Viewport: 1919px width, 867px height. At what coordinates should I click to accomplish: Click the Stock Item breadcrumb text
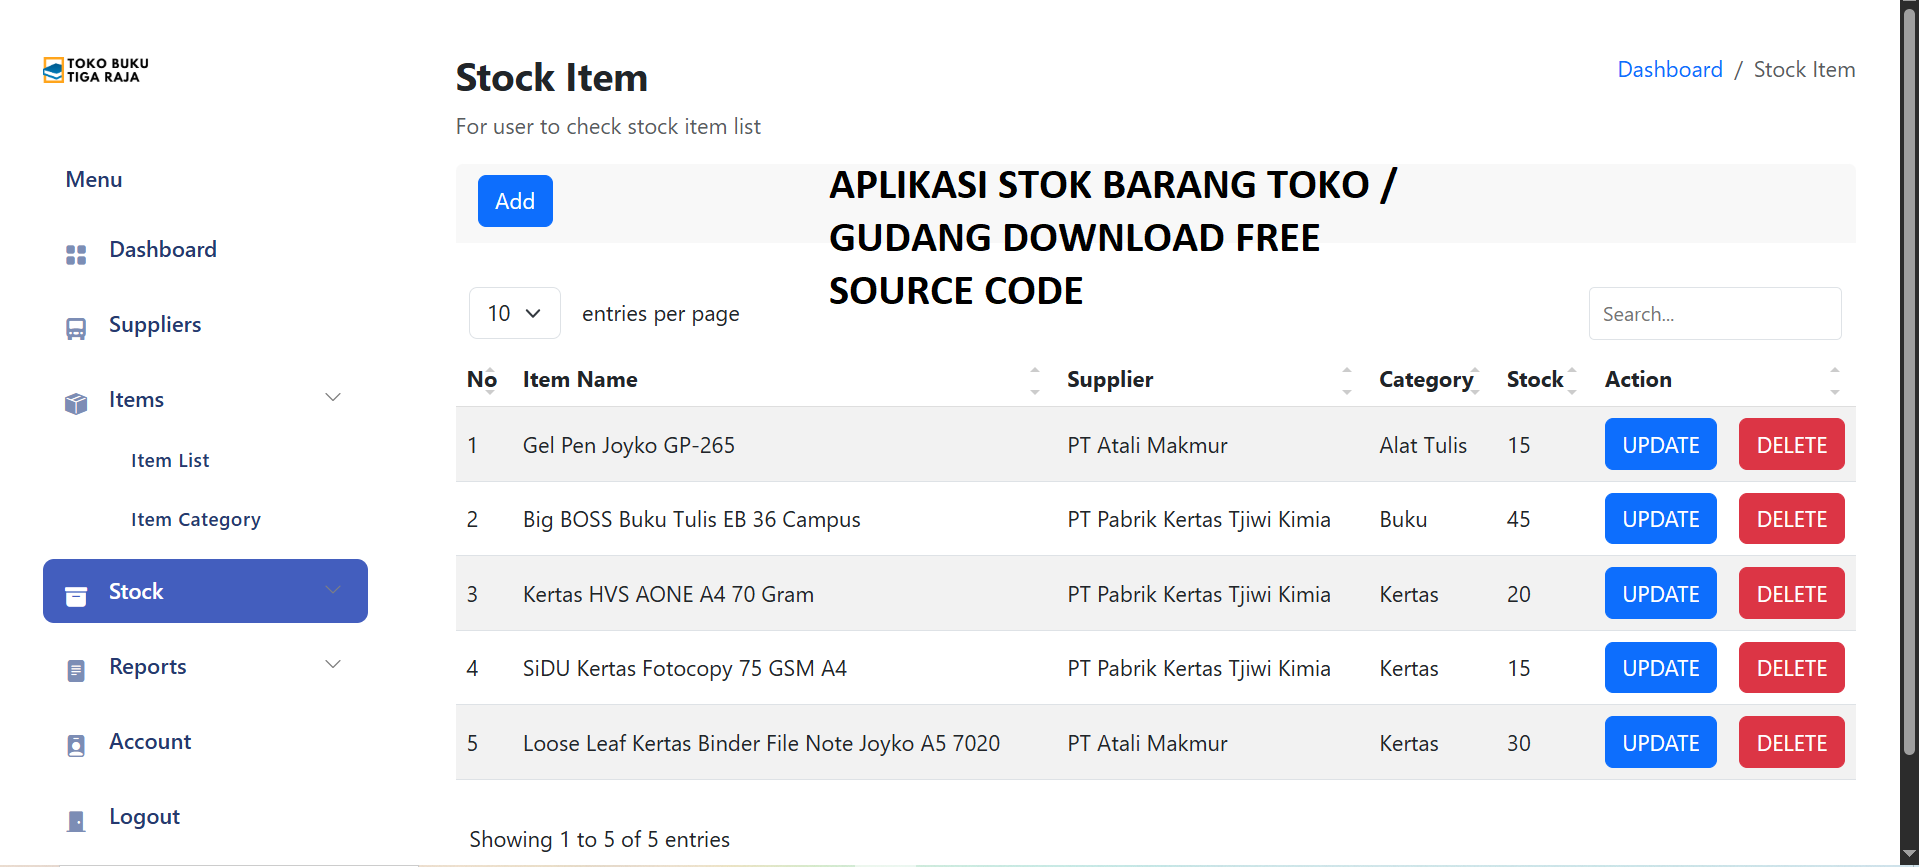tap(1804, 70)
